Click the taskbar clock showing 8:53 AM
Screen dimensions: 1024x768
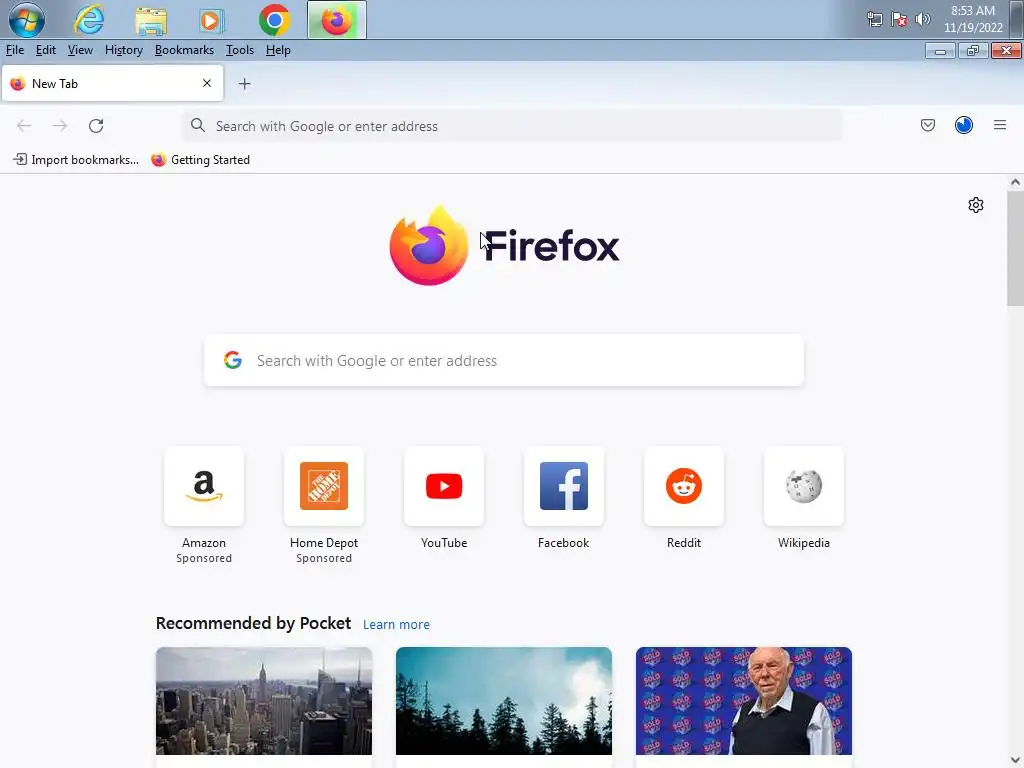tap(972, 19)
